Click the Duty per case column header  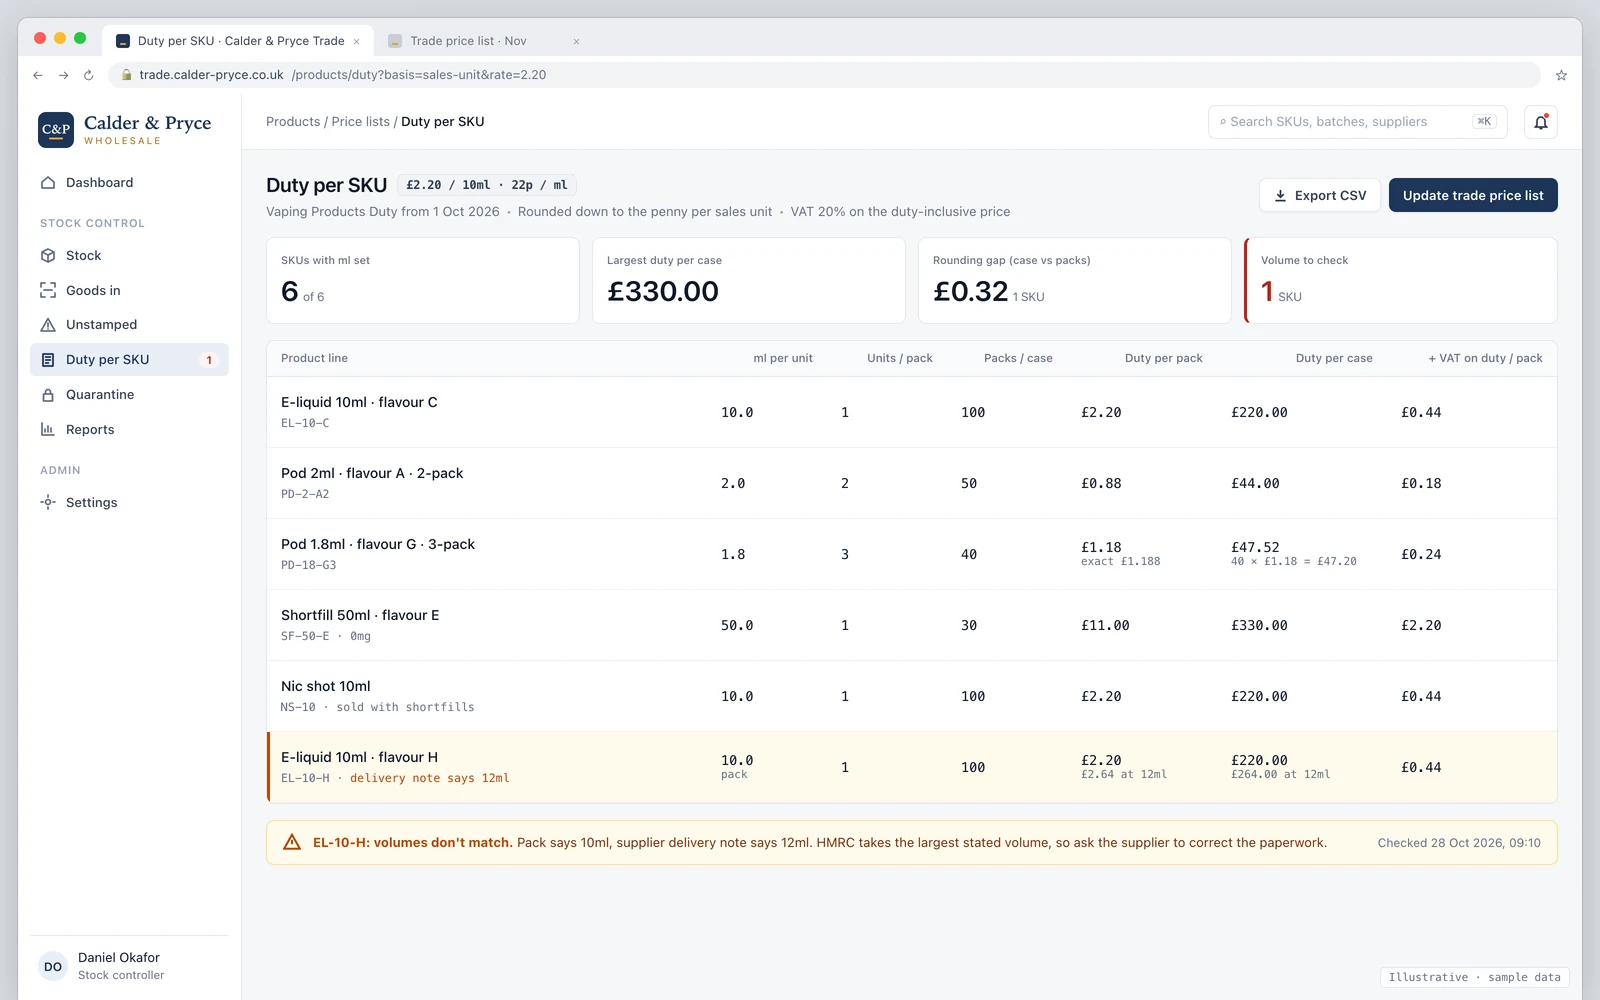pos(1334,358)
